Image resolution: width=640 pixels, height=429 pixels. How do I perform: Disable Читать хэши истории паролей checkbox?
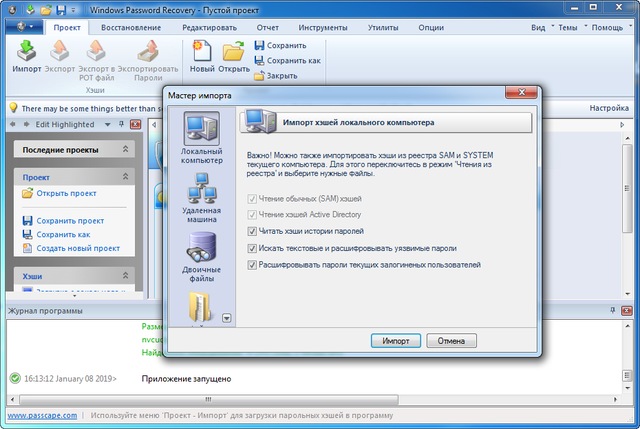coord(251,230)
